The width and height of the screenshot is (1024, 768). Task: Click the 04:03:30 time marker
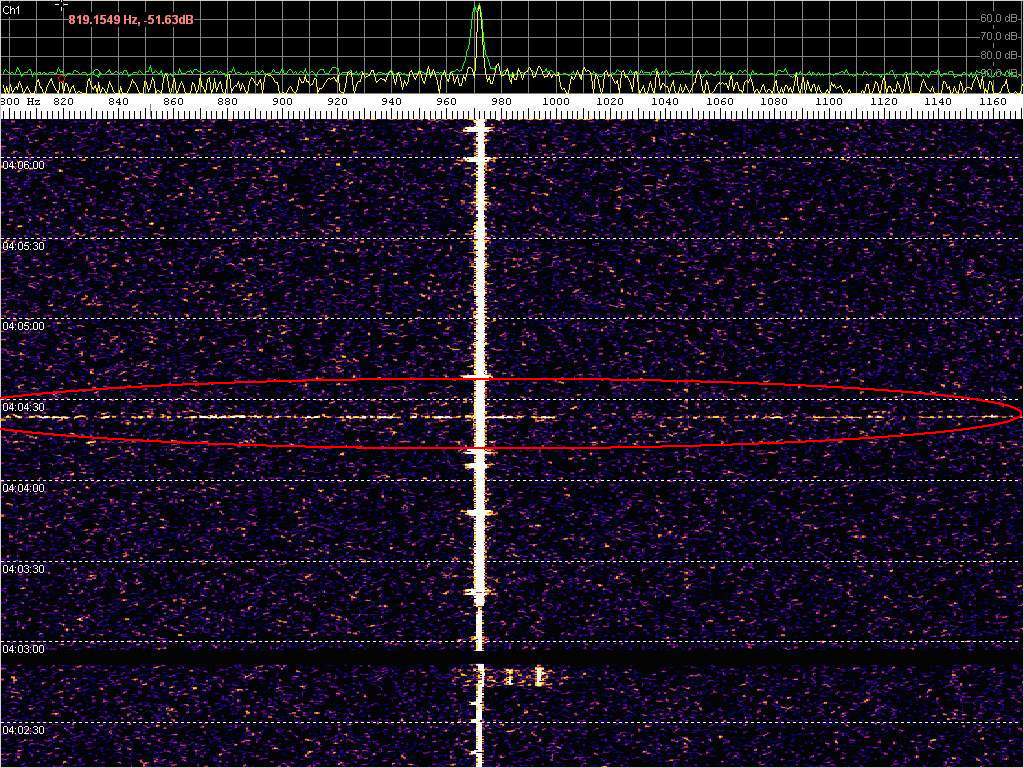23,568
